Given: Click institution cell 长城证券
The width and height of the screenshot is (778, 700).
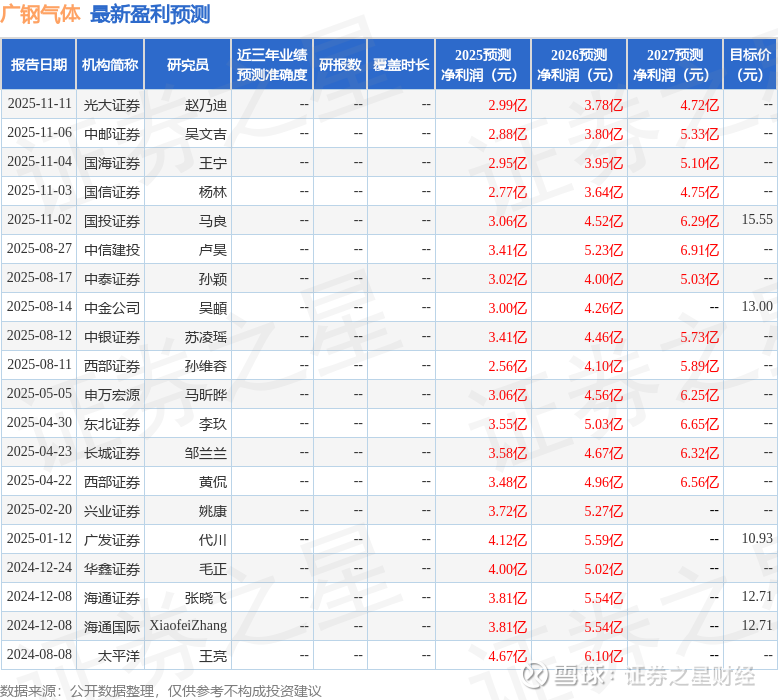Looking at the screenshot, I should click(112, 453).
